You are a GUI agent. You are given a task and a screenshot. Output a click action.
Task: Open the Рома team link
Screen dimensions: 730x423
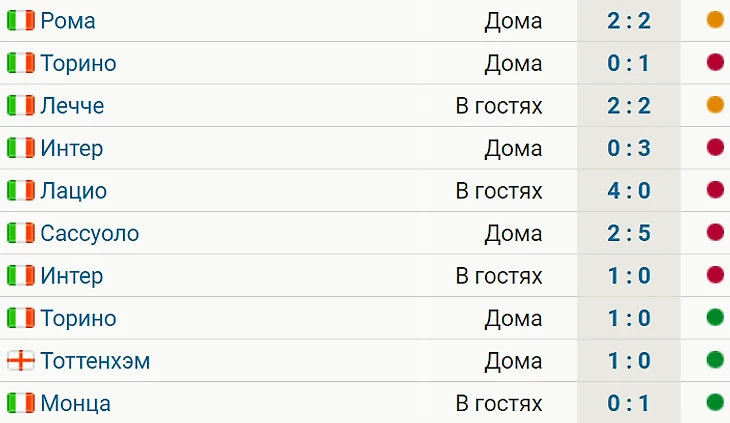point(68,20)
